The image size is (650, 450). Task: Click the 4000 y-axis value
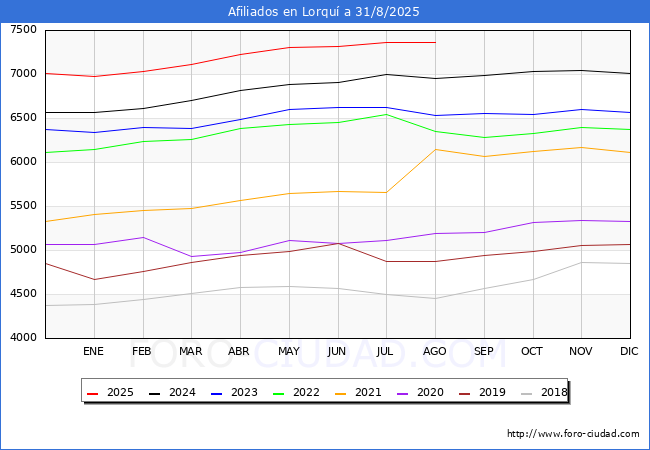[x=24, y=338]
